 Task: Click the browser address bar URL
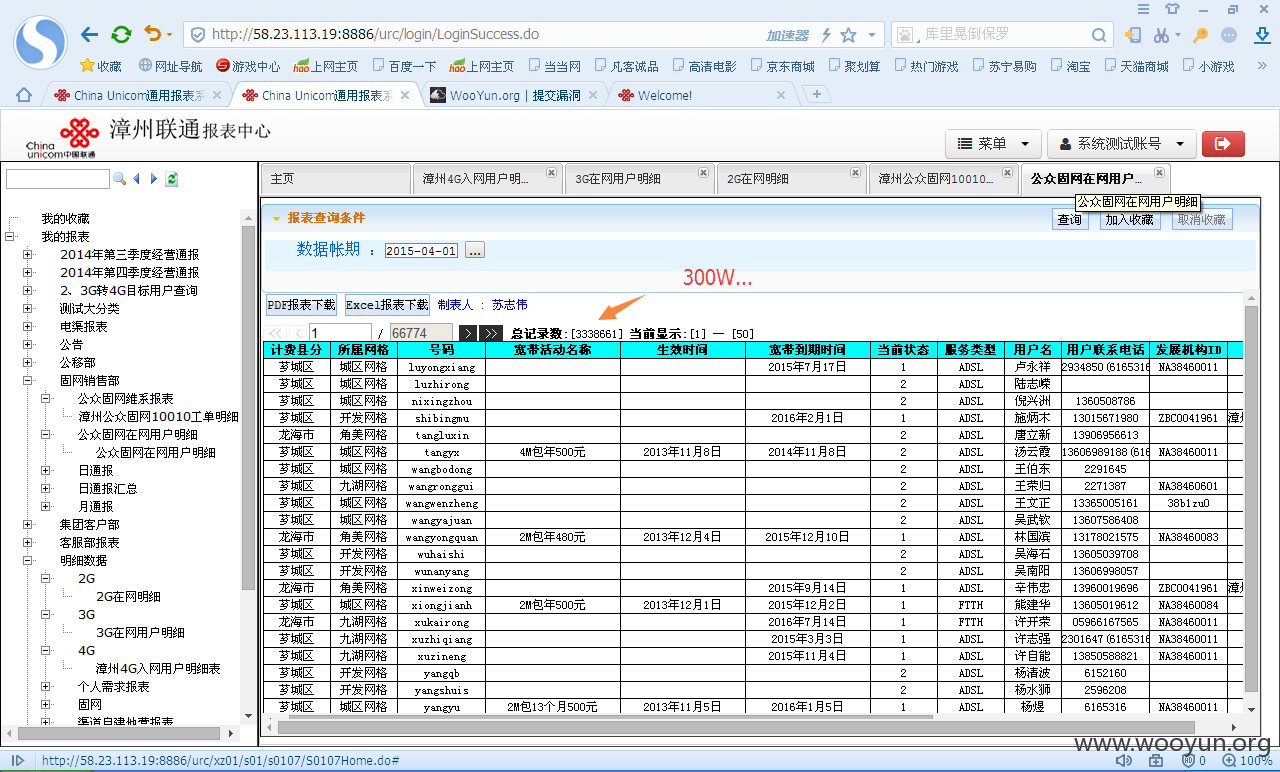[x=375, y=35]
